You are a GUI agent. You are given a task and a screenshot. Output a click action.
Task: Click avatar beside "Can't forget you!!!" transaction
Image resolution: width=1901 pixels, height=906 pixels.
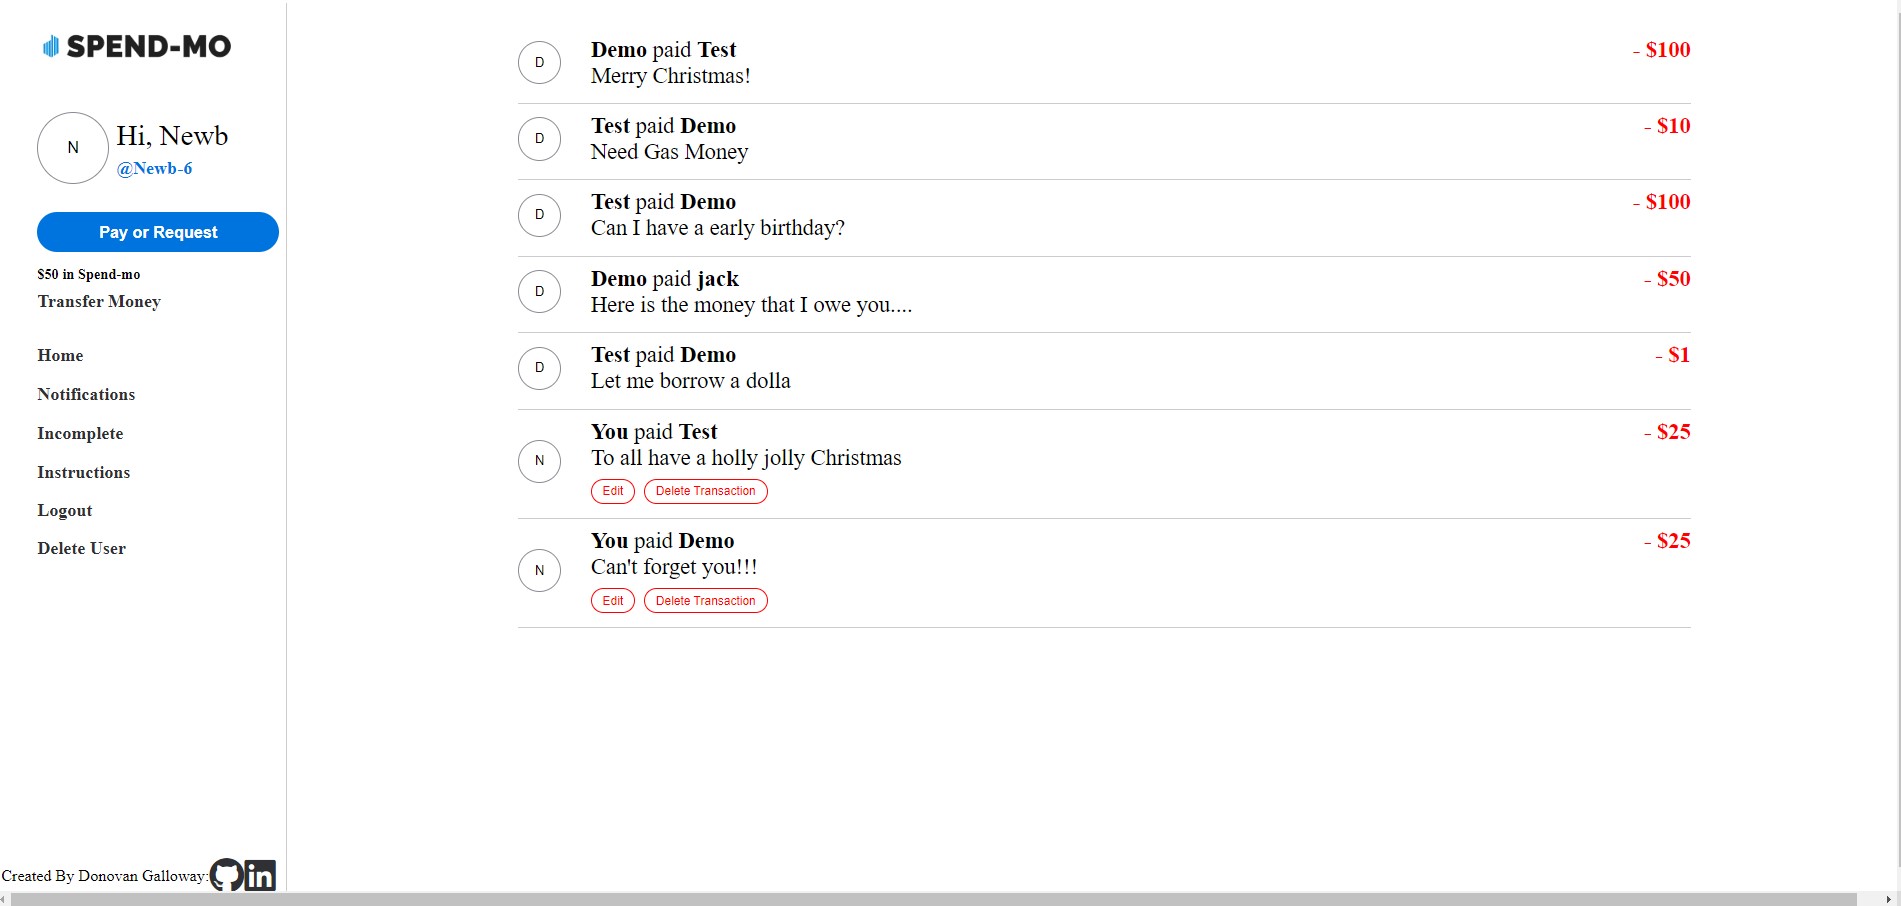point(539,571)
